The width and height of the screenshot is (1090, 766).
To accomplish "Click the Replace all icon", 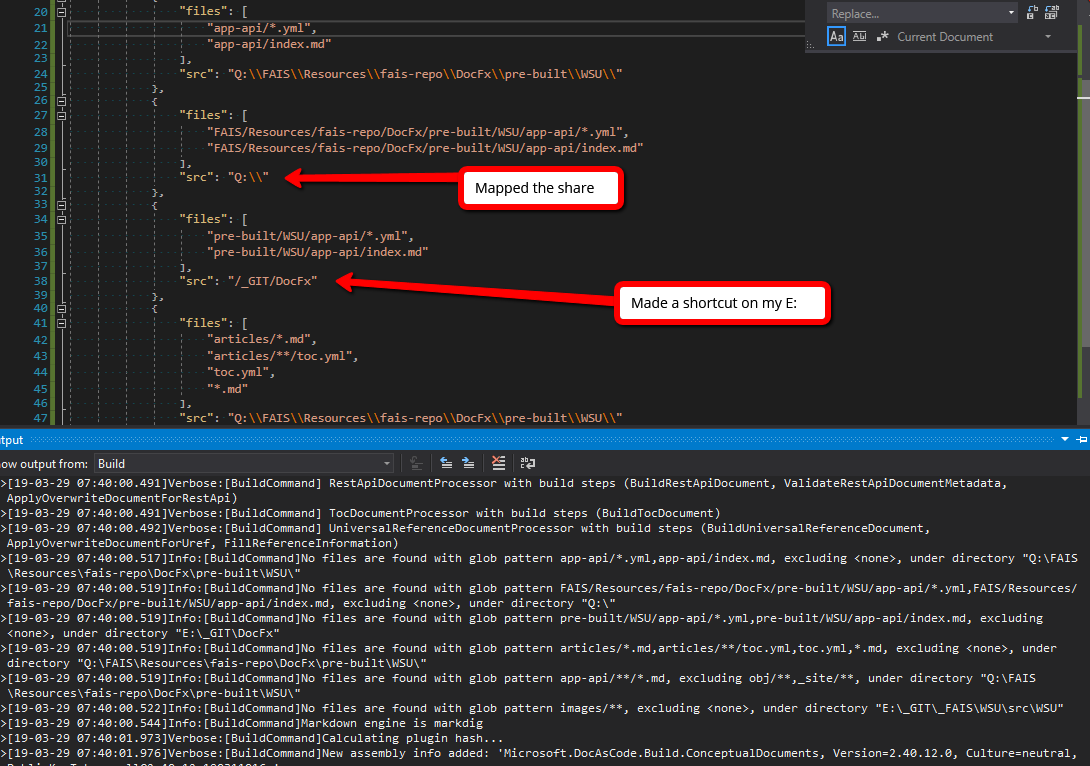I will point(1052,13).
